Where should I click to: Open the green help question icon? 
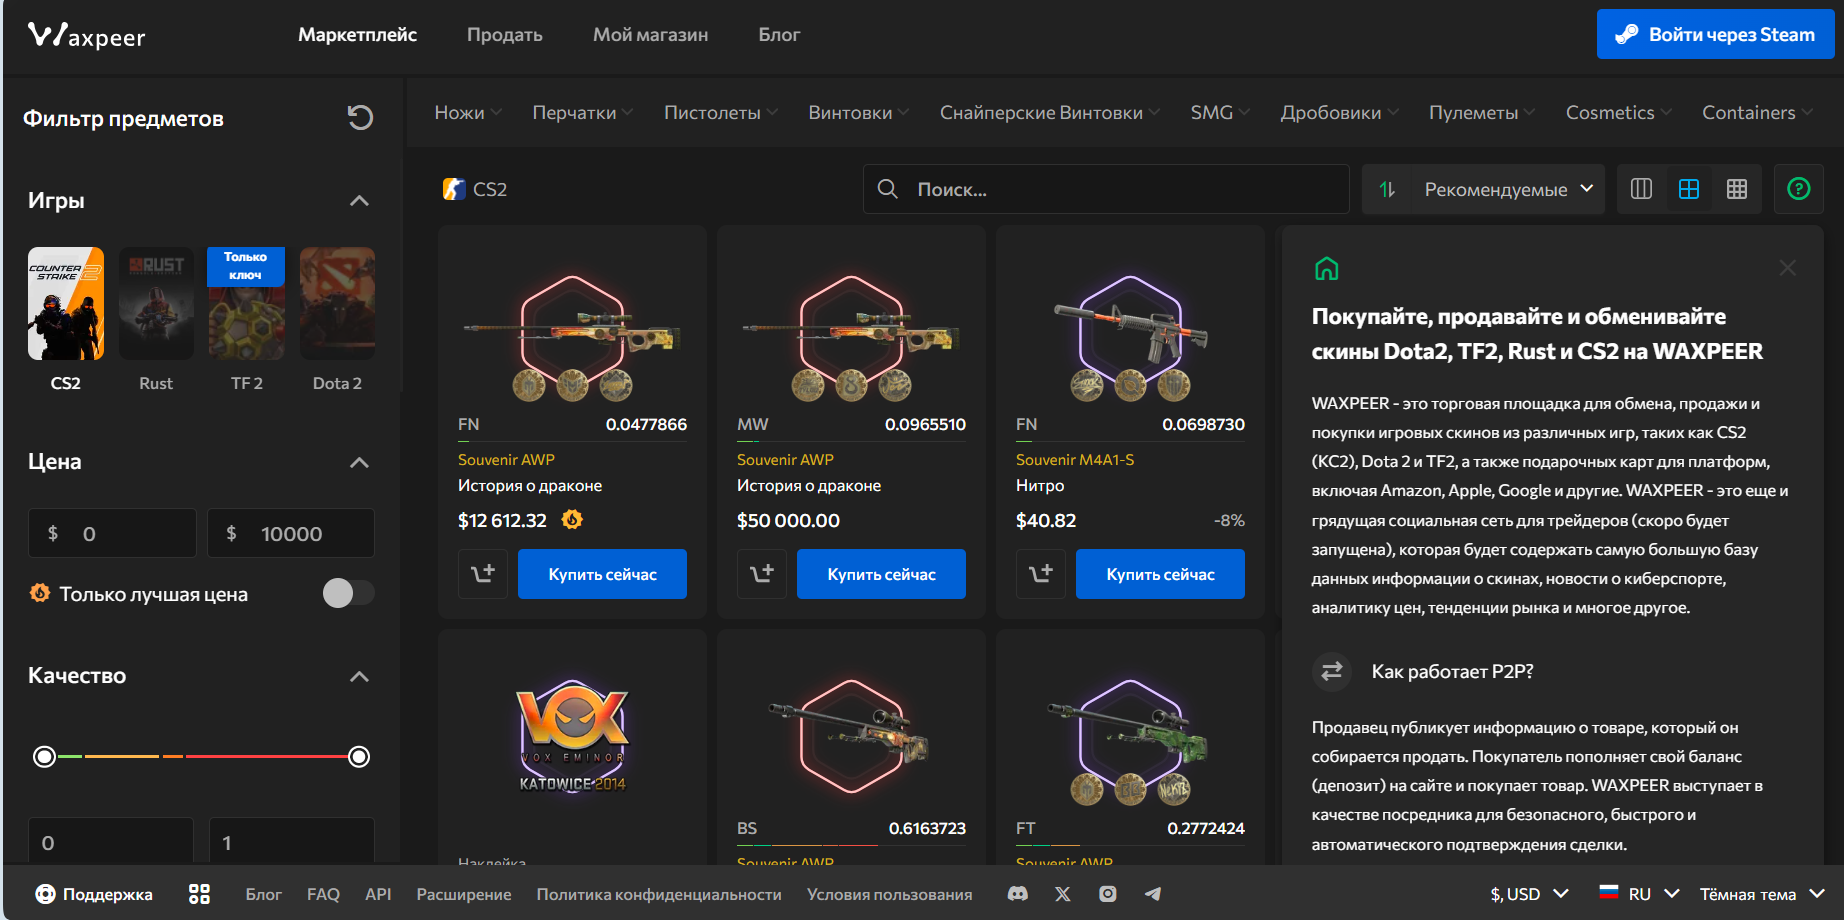pyautogui.click(x=1799, y=189)
